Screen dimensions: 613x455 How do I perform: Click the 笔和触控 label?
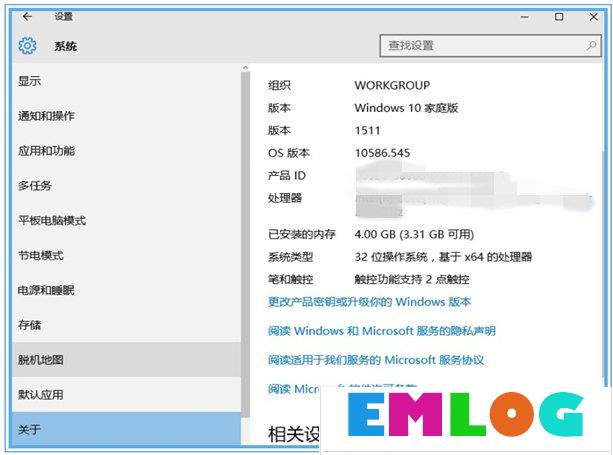[290, 279]
